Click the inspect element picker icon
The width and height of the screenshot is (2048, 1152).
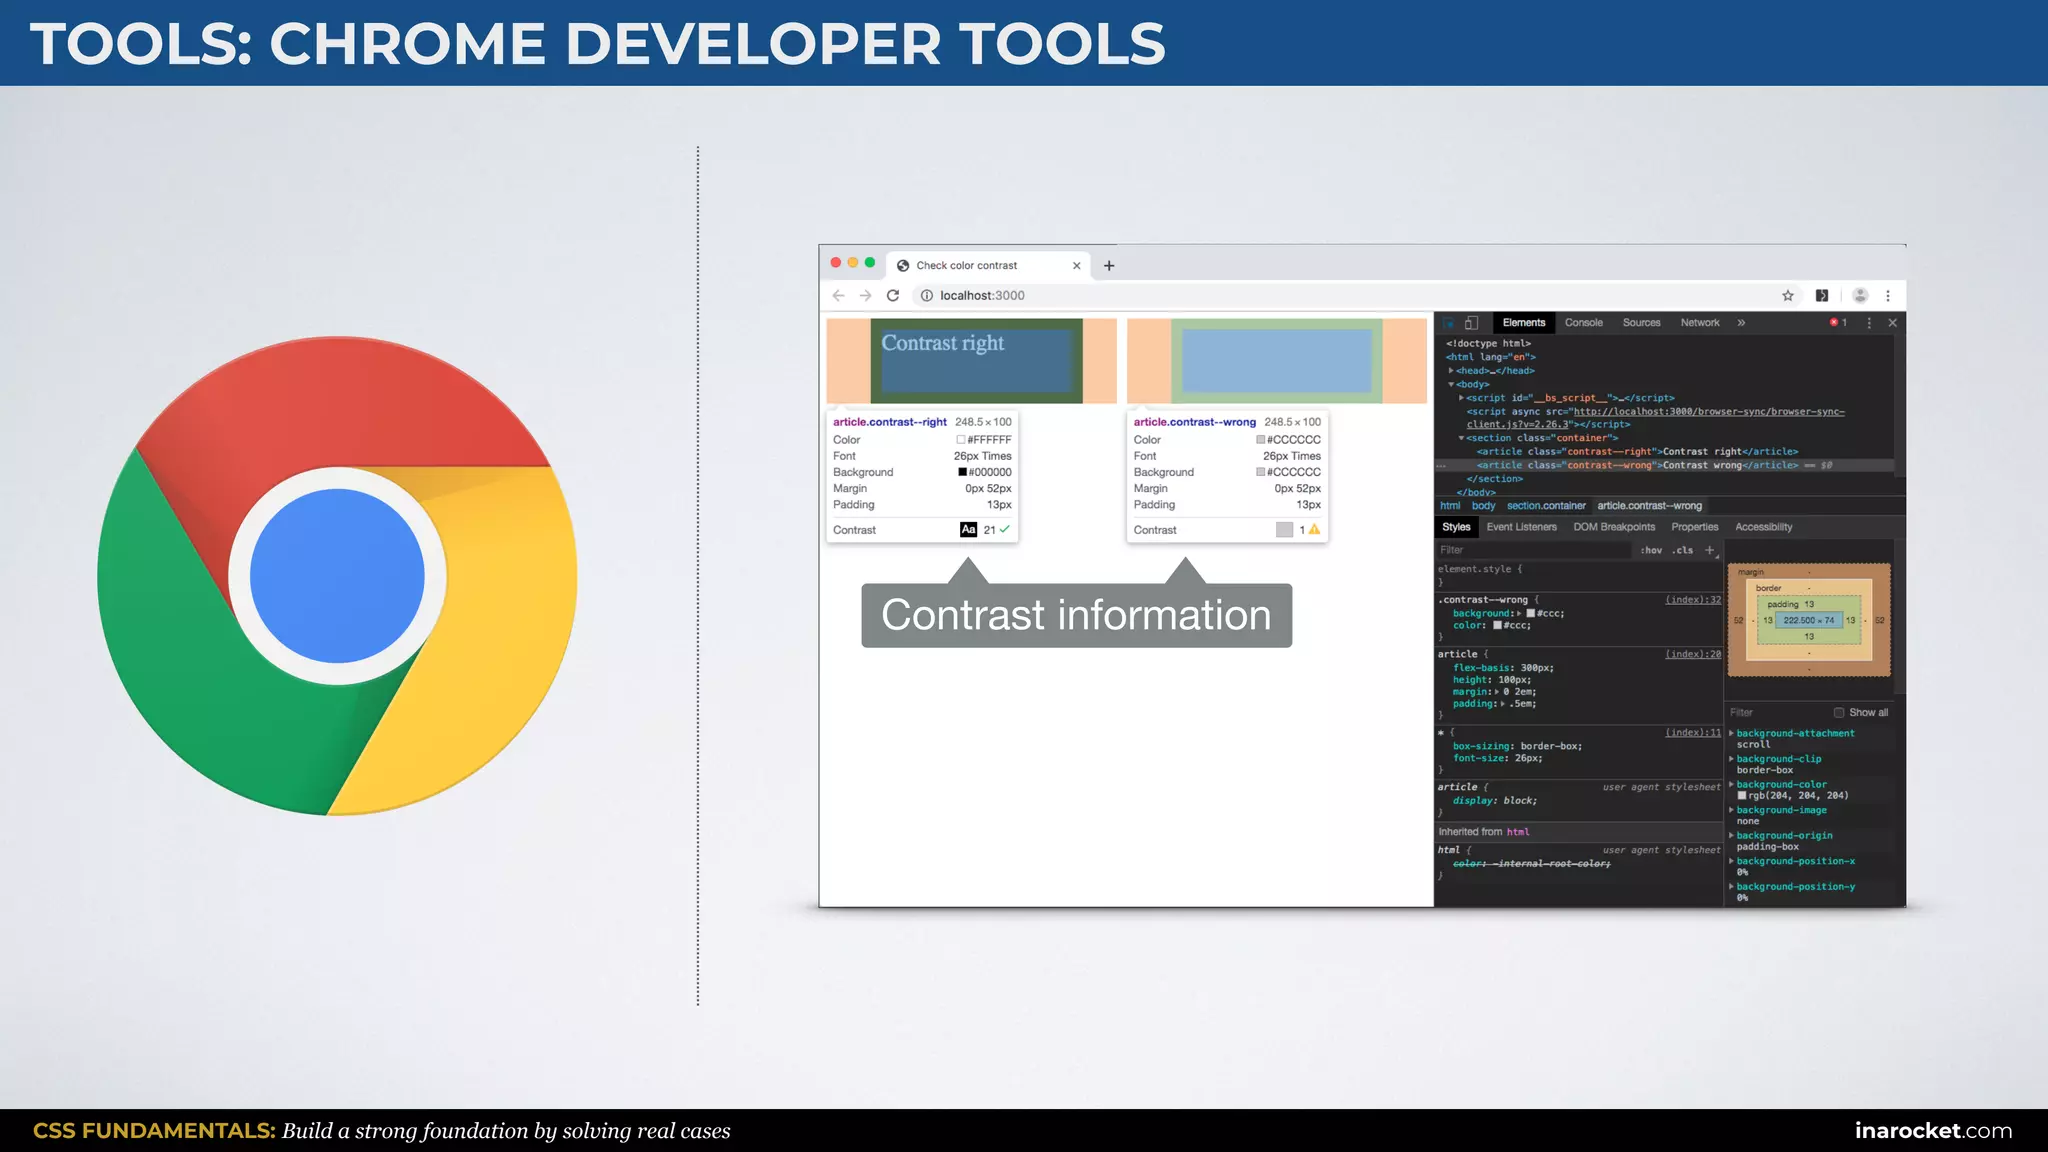pos(1449,323)
